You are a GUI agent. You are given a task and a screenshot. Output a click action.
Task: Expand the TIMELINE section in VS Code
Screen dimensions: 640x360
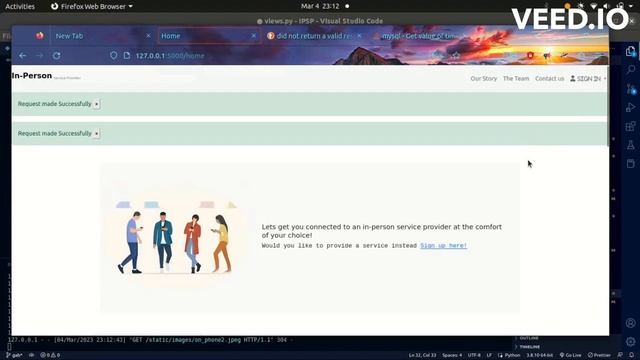pos(527,347)
